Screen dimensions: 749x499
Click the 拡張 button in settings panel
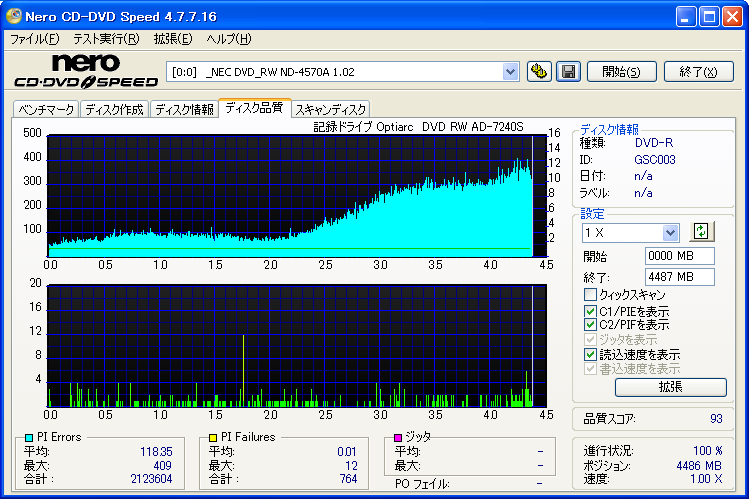tap(671, 387)
